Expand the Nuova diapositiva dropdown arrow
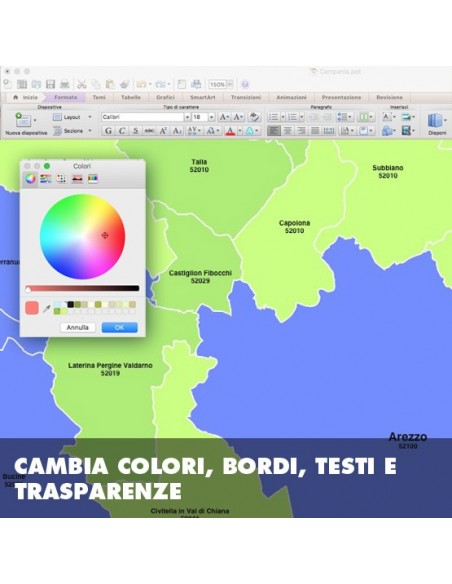Viewport: 452px width, 584px height. (35, 120)
